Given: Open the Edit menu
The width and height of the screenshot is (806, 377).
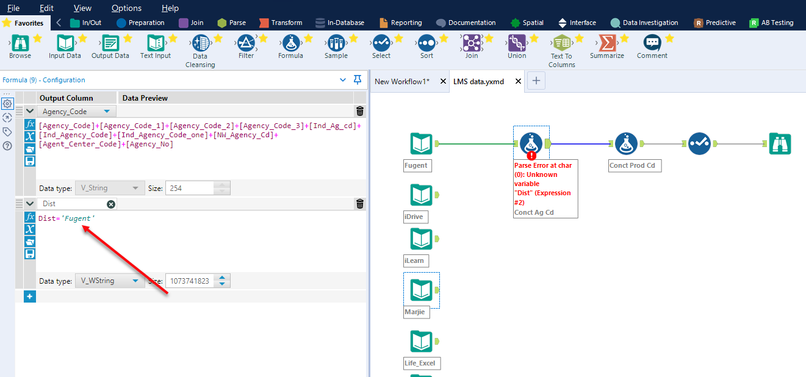Looking at the screenshot, I should click(47, 8).
